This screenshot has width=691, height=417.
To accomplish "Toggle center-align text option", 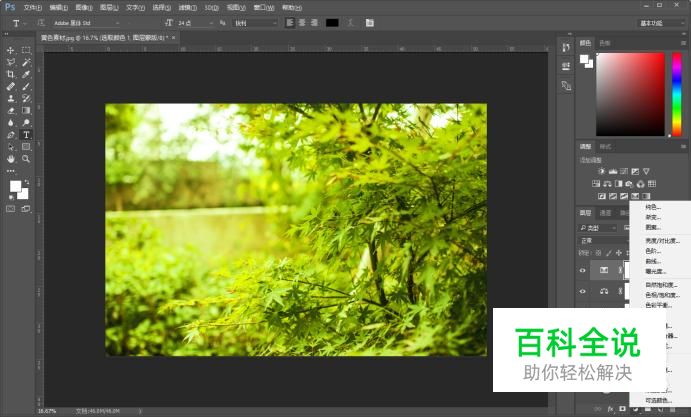I will point(302,23).
